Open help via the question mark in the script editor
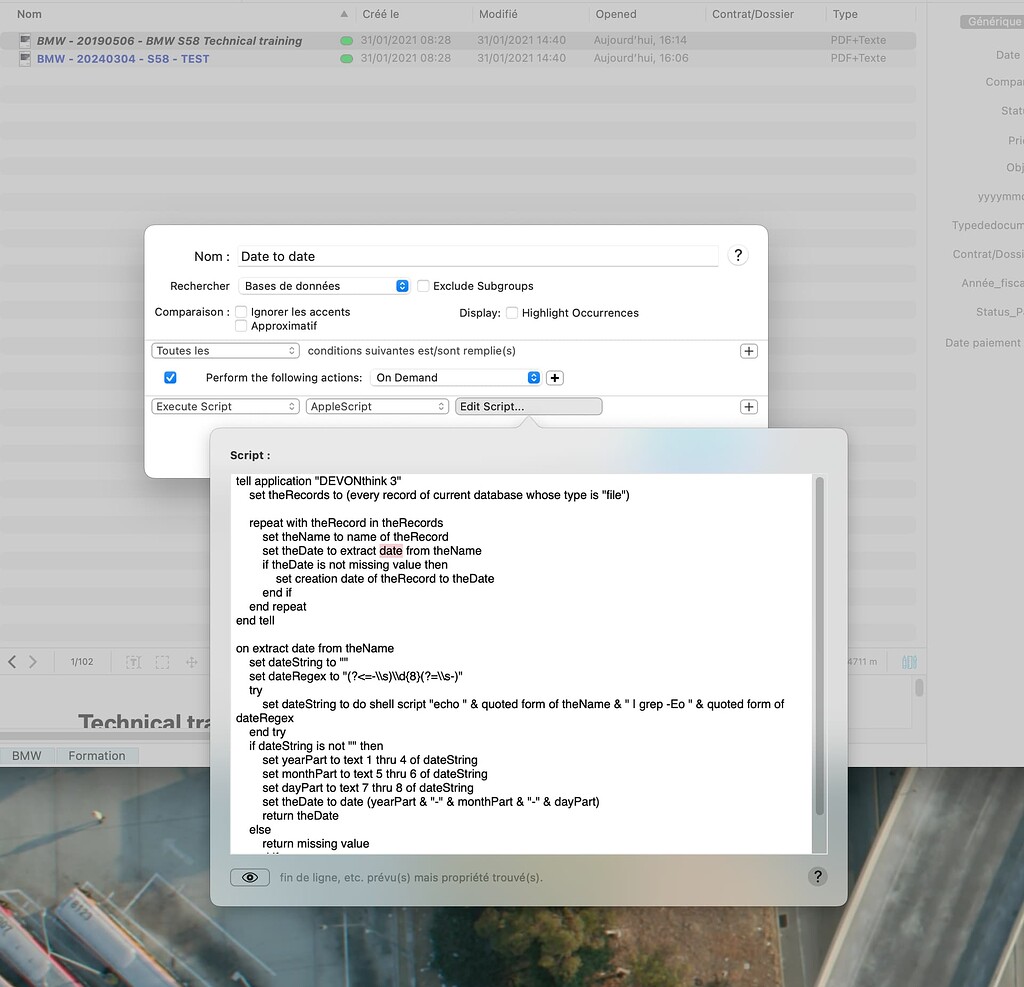This screenshot has width=1024, height=987. point(818,877)
